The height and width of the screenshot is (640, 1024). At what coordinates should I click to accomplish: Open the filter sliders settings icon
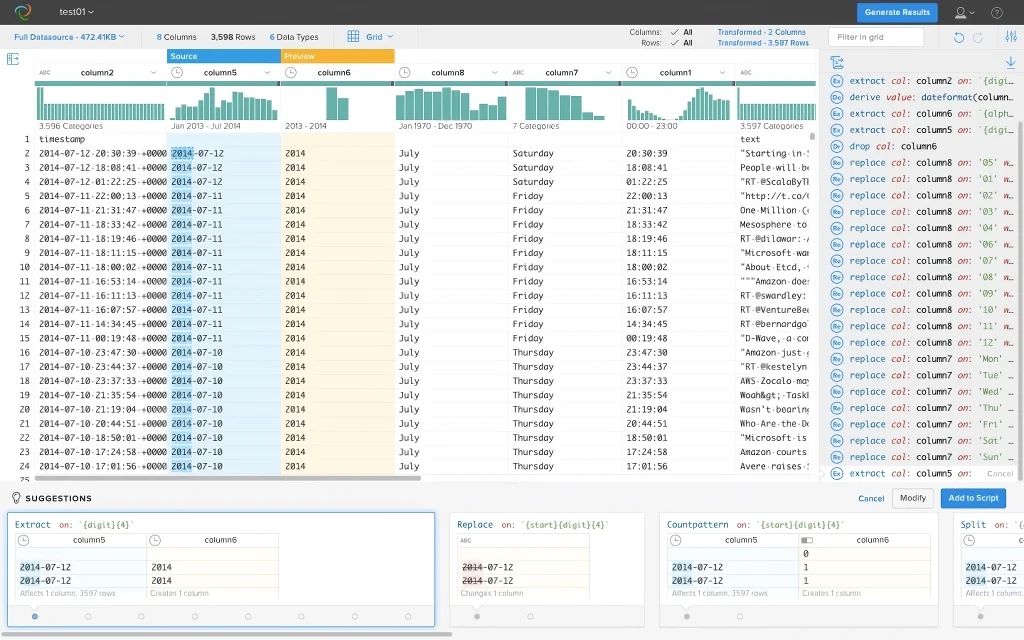click(1011, 37)
